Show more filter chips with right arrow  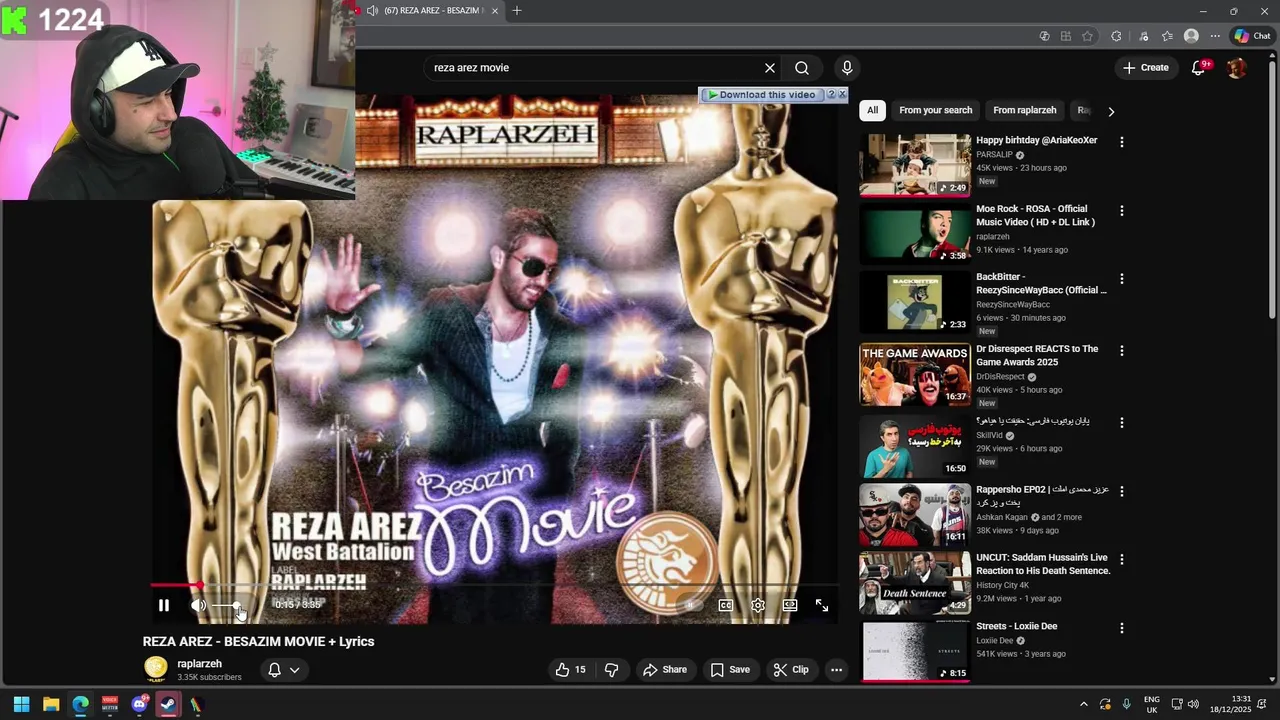(1111, 111)
